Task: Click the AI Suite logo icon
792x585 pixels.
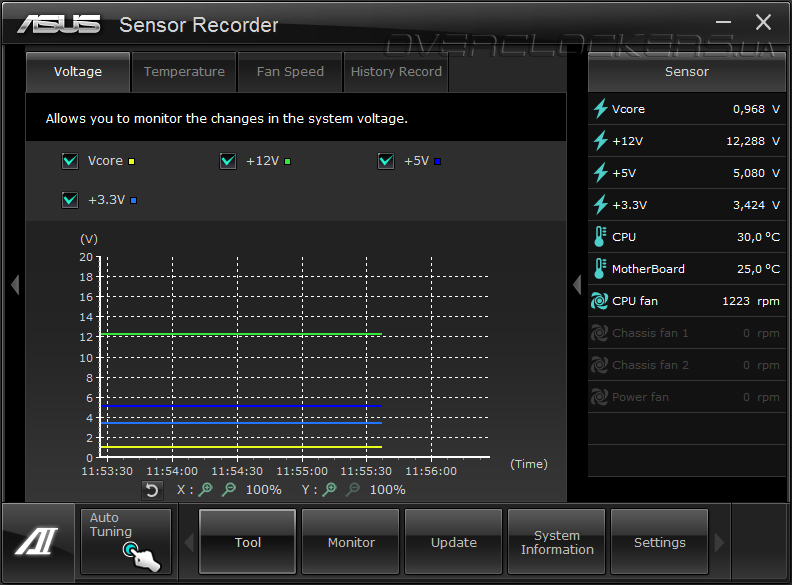Action: click(x=37, y=541)
